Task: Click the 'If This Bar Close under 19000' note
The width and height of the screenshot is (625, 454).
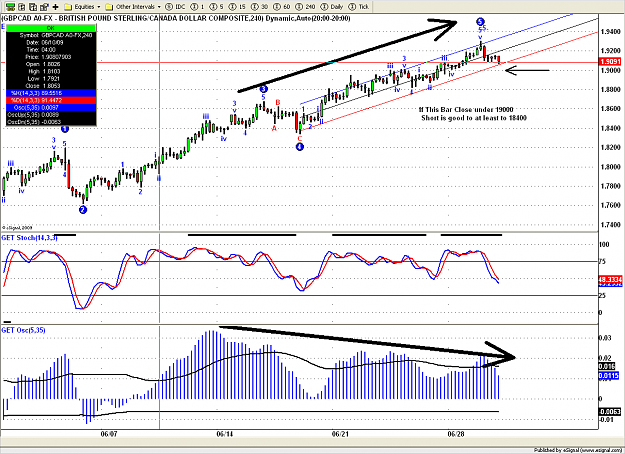Action: [466, 110]
